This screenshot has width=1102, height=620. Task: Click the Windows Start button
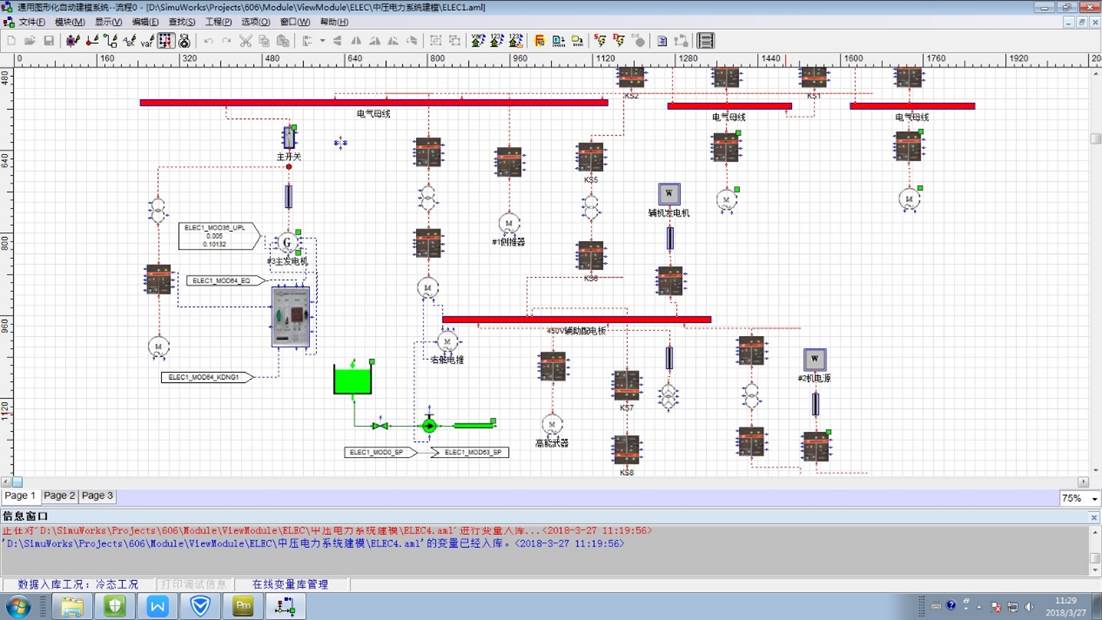coord(18,606)
